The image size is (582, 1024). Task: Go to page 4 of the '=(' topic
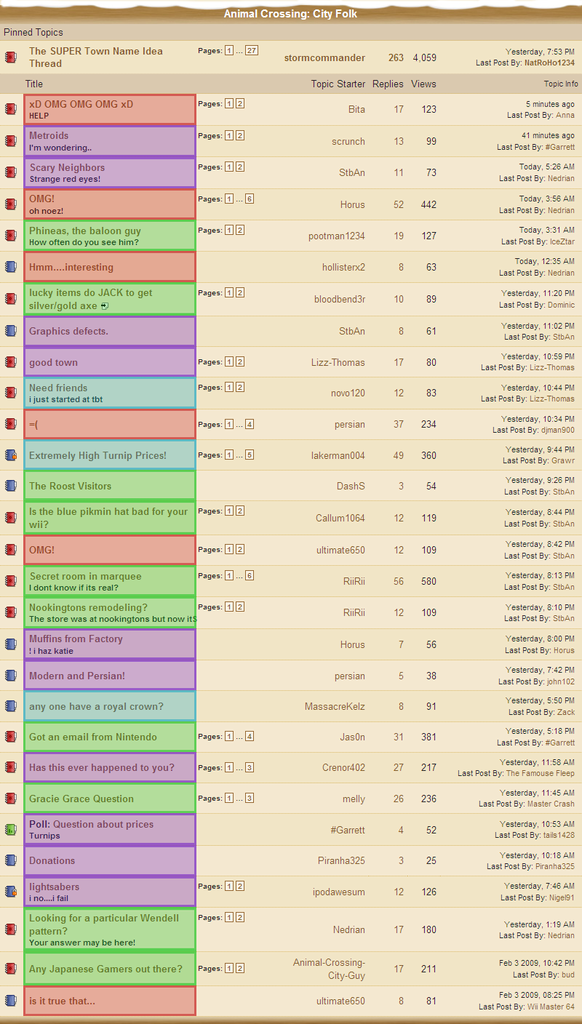249,424
